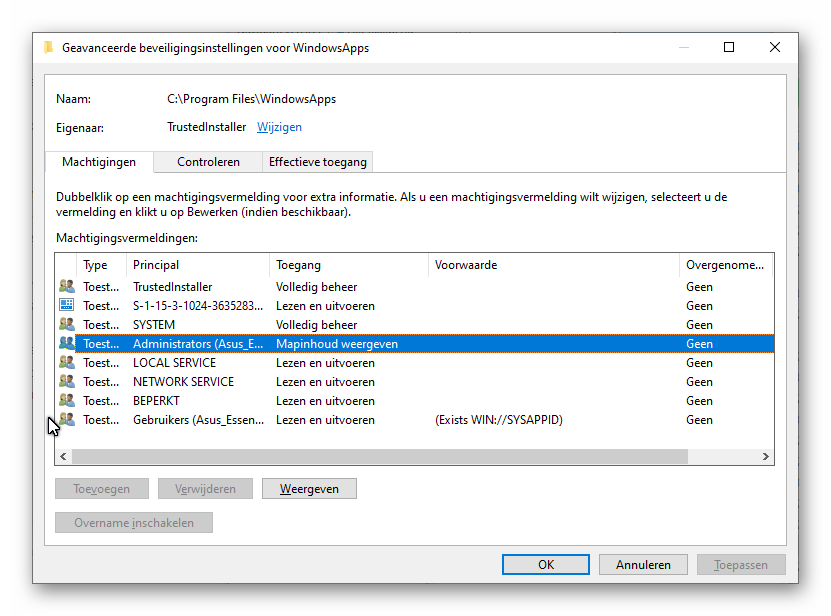Click the app package icon for S-1-15-3-1024 entry
831x616 pixels.
[67, 306]
